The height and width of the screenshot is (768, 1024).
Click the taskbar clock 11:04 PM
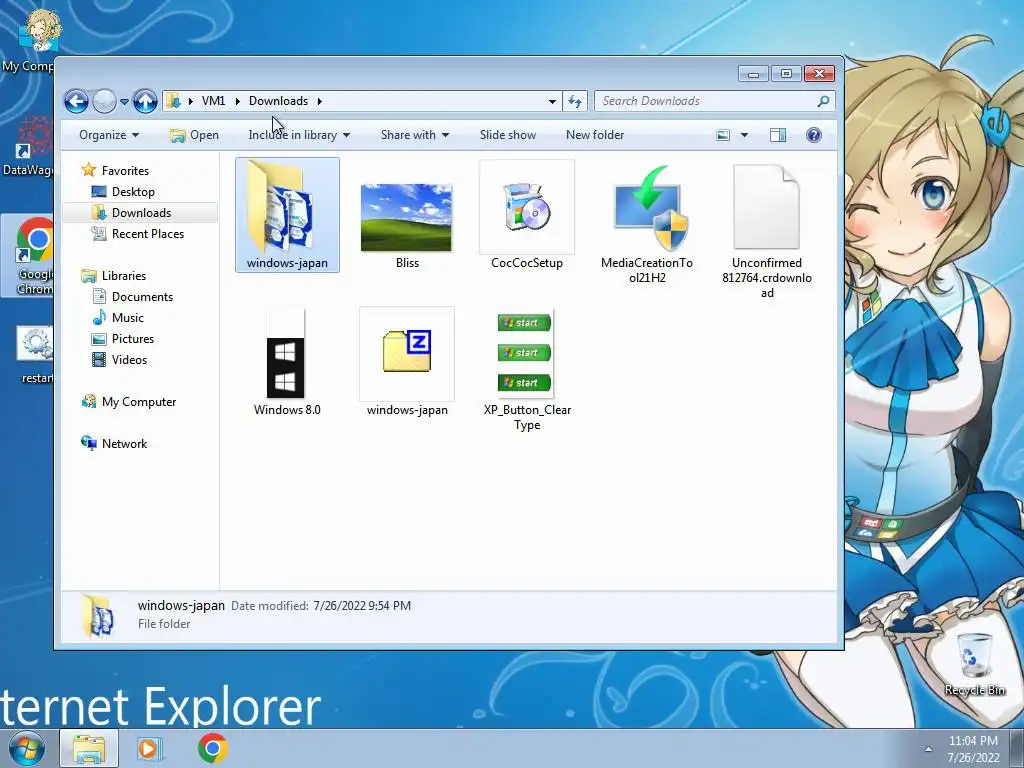[x=972, y=741]
